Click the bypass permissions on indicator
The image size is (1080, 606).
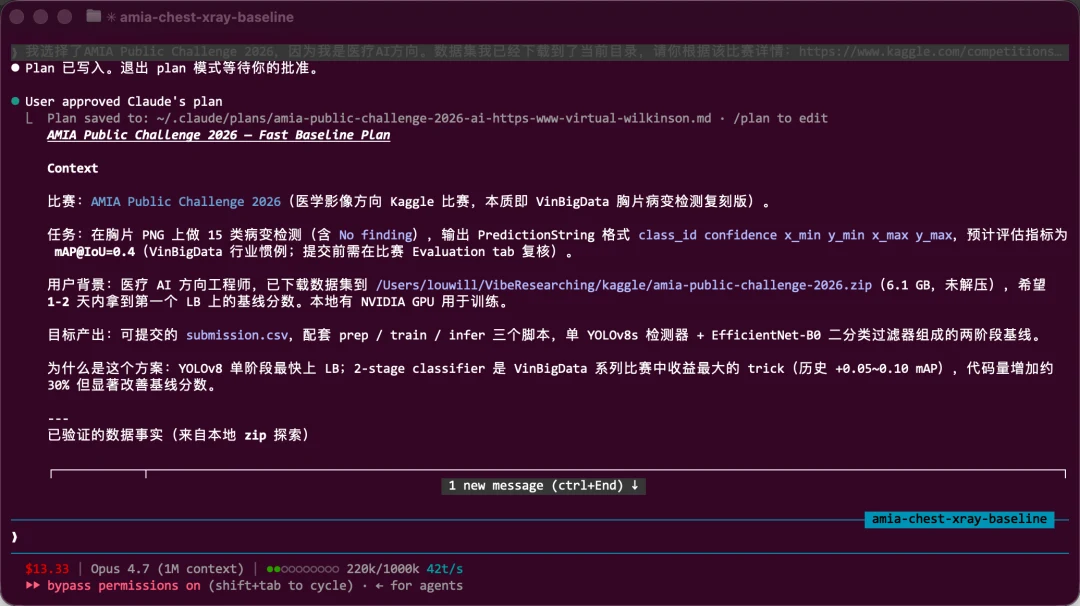(123, 585)
